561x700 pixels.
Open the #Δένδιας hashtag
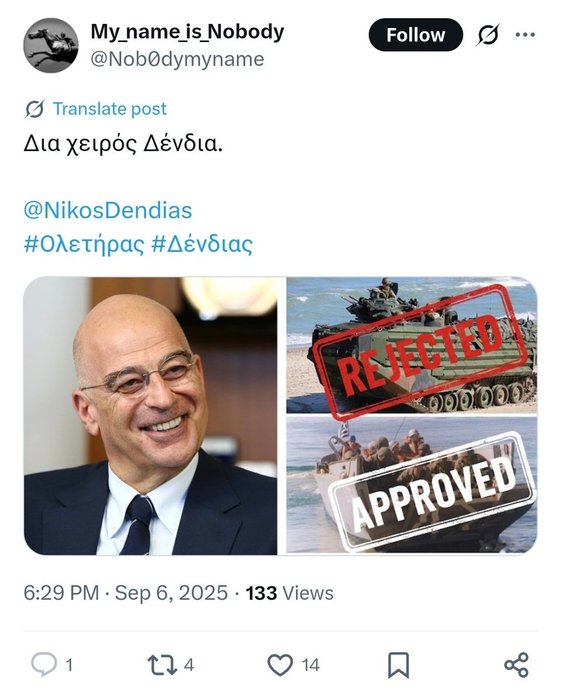click(x=202, y=244)
